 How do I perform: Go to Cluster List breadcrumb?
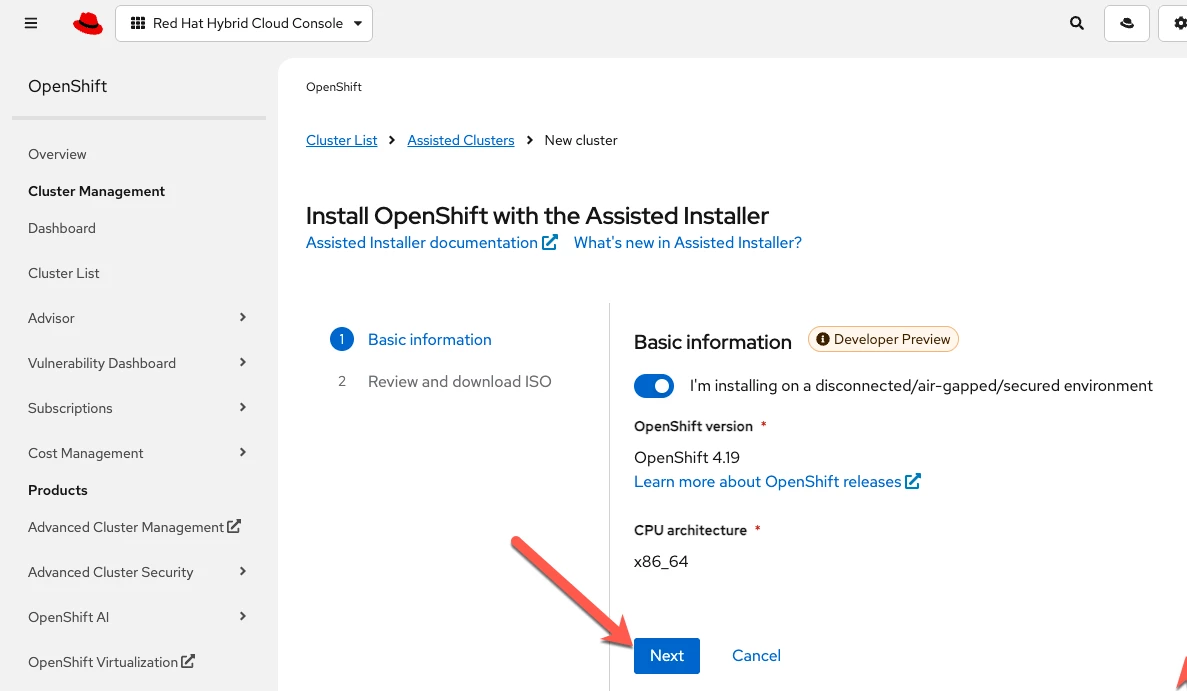point(341,140)
